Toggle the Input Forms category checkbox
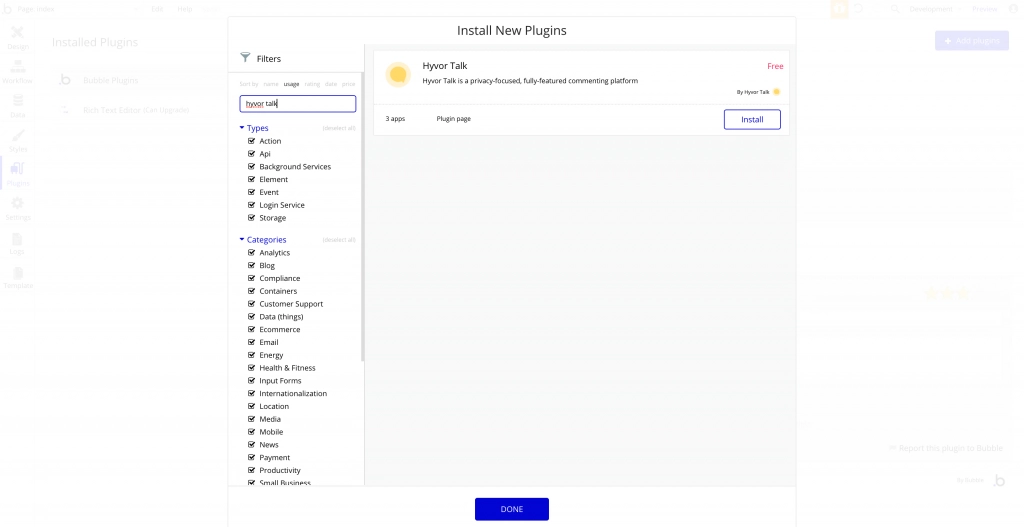This screenshot has height=527, width=1024. pyautogui.click(x=251, y=380)
